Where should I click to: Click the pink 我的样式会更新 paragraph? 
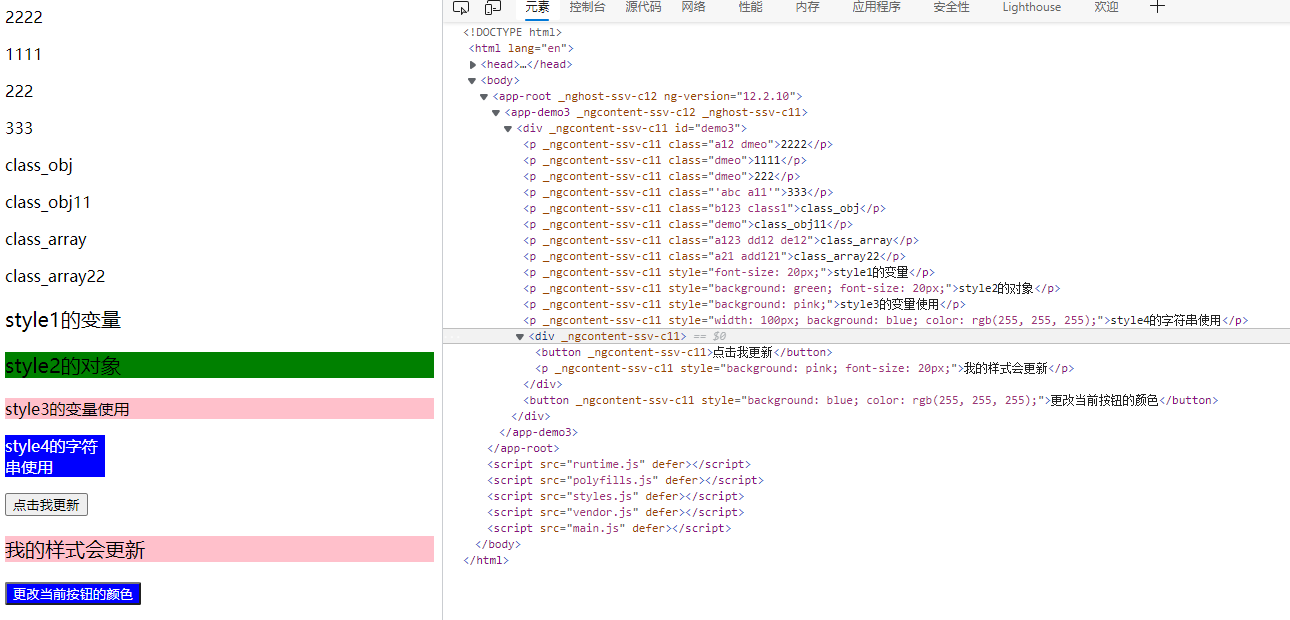(x=219, y=549)
